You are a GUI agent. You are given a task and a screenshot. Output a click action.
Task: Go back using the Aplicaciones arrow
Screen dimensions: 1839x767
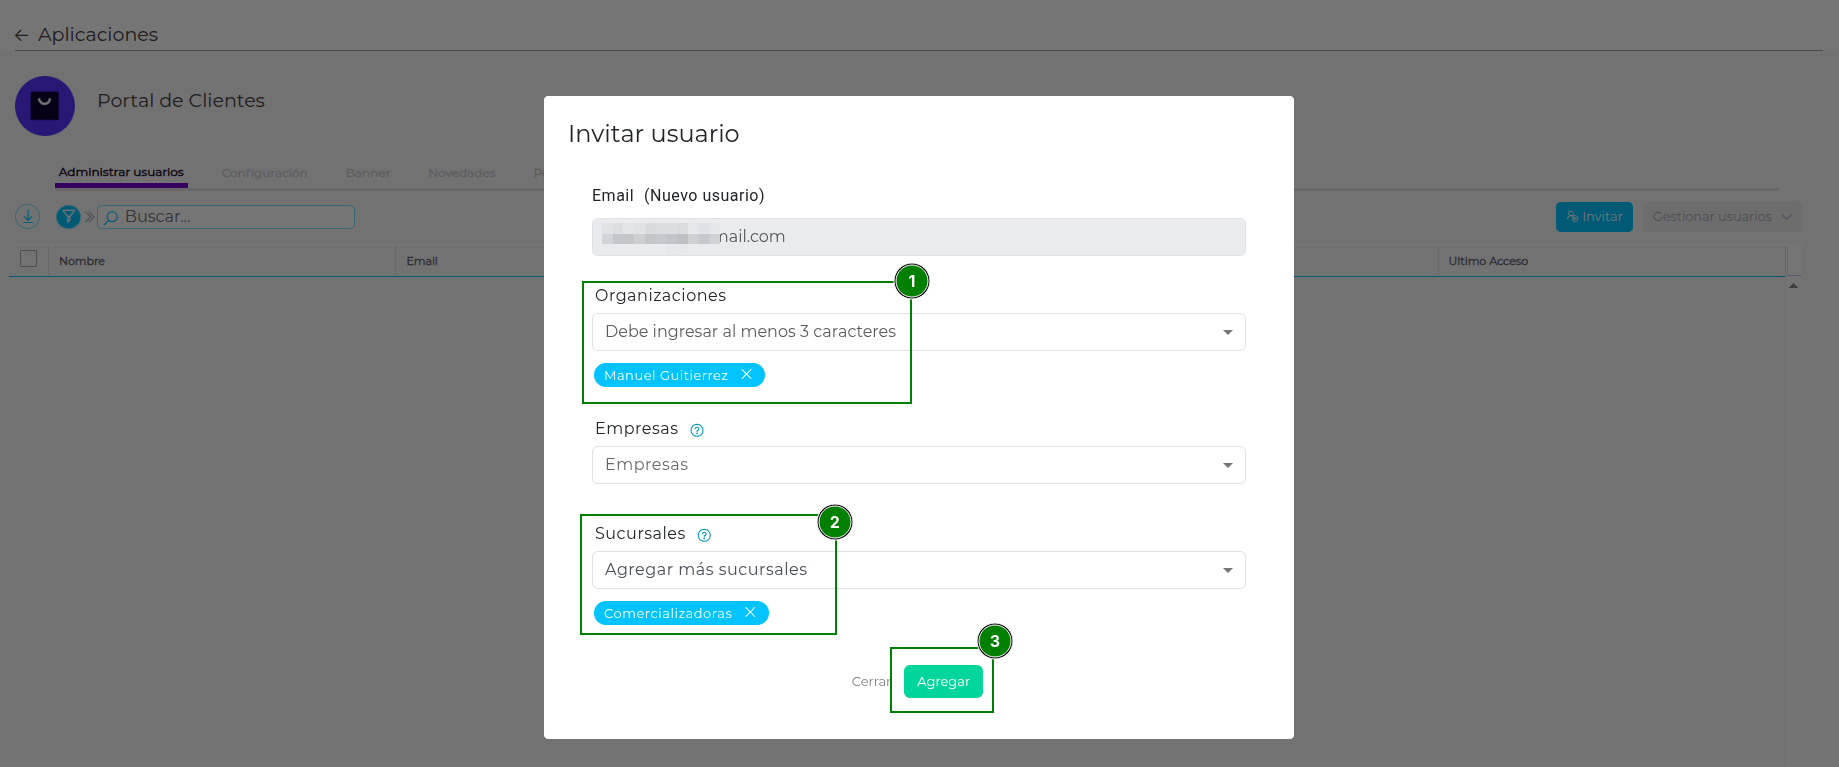22,35
